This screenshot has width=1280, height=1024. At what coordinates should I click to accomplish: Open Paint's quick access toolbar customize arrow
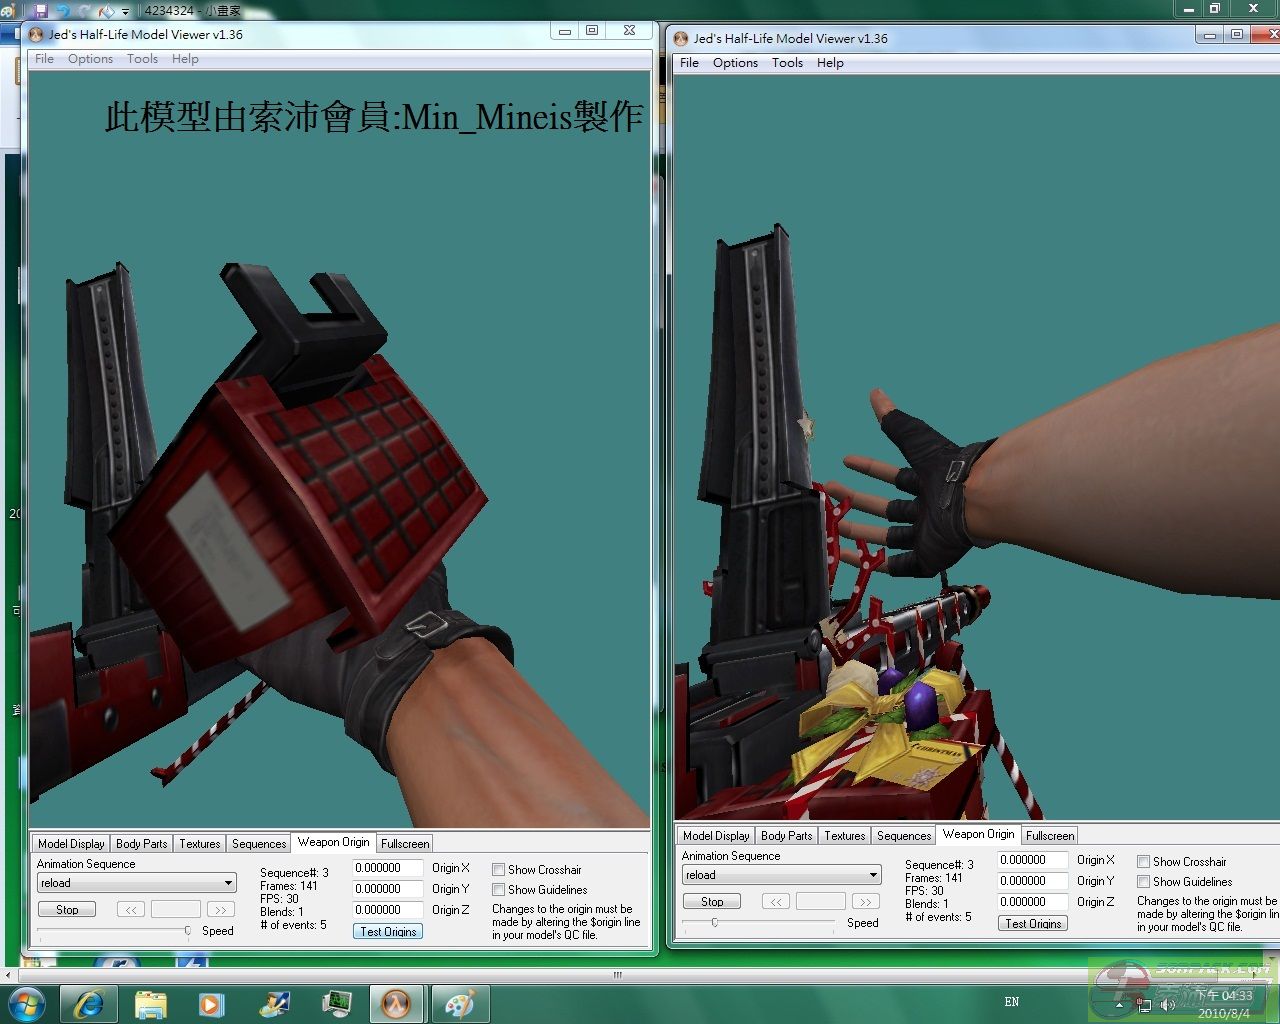125,12
